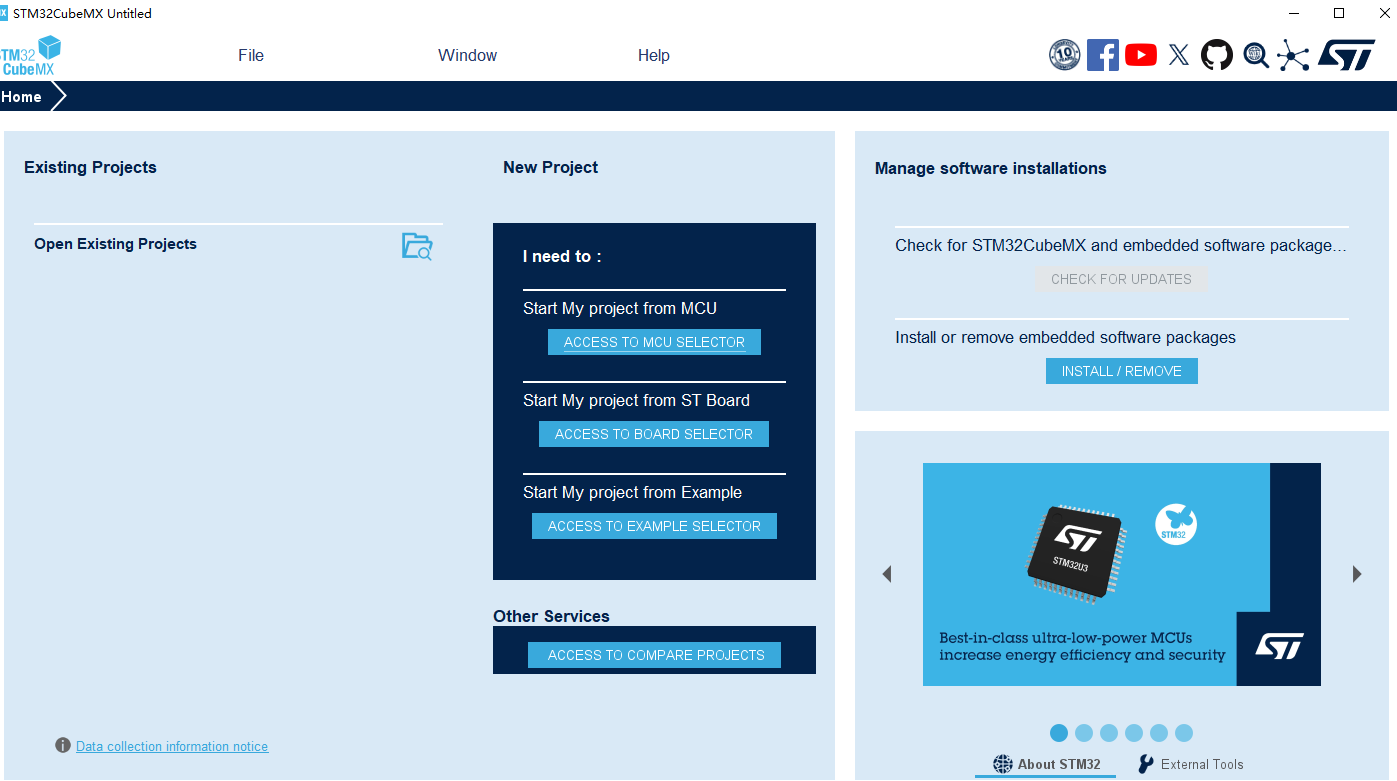Open the ST YouTube channel icon
This screenshot has height=781, width=1397.
point(1141,55)
